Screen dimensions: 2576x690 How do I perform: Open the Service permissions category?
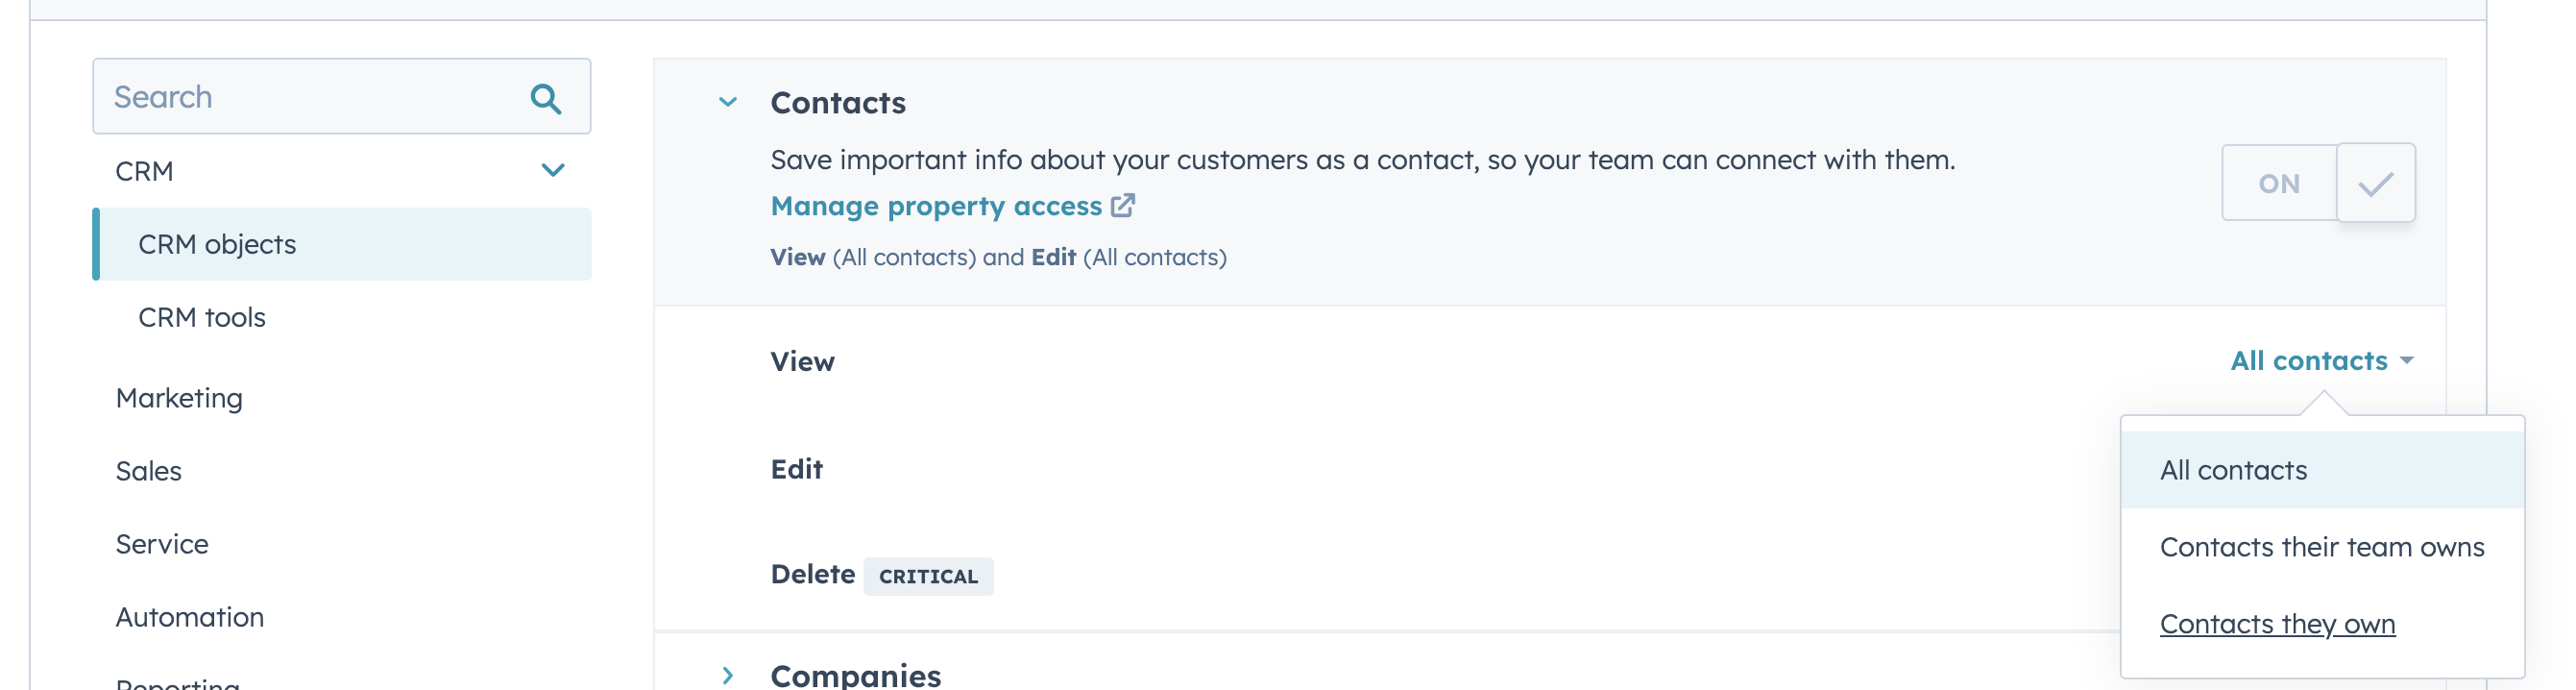(162, 543)
